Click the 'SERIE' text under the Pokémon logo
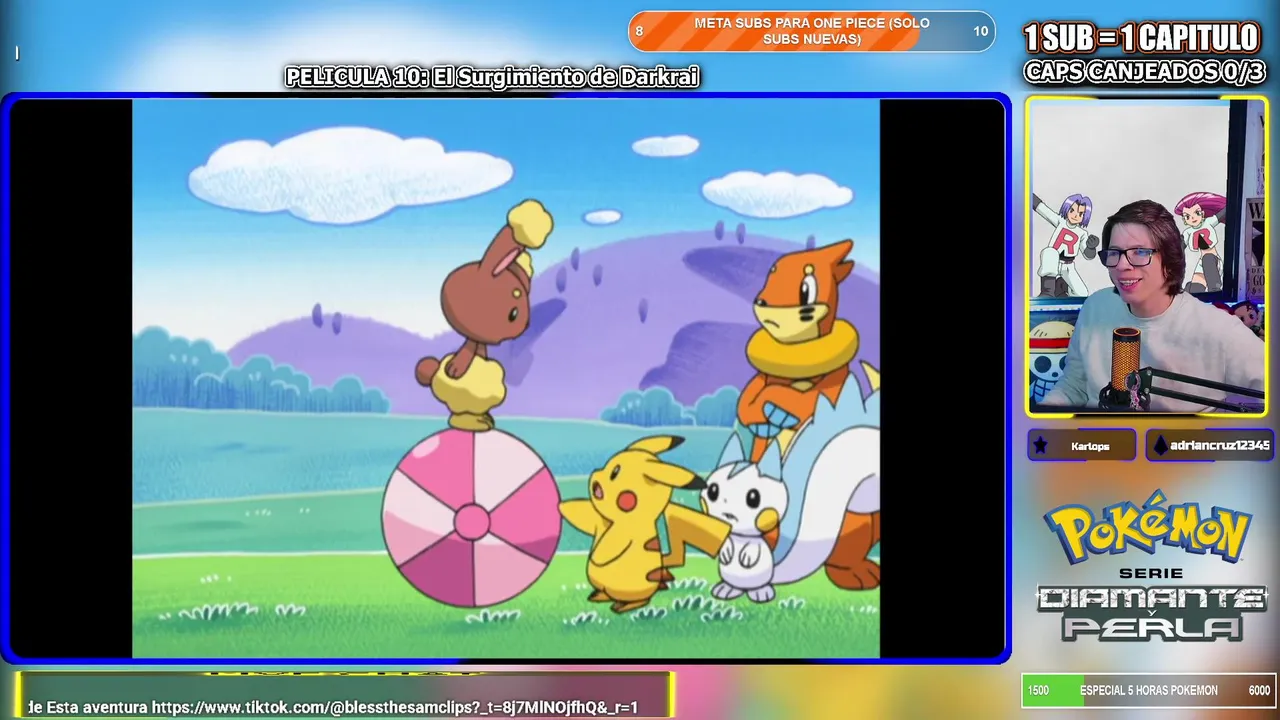Viewport: 1280px width, 720px height. [x=1150, y=573]
